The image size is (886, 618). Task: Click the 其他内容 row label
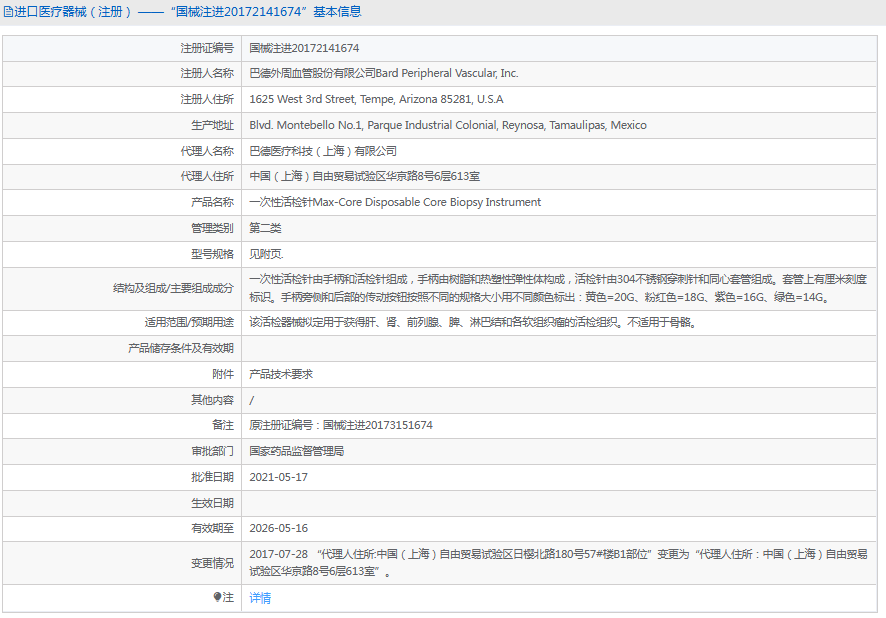pyautogui.click(x=212, y=400)
